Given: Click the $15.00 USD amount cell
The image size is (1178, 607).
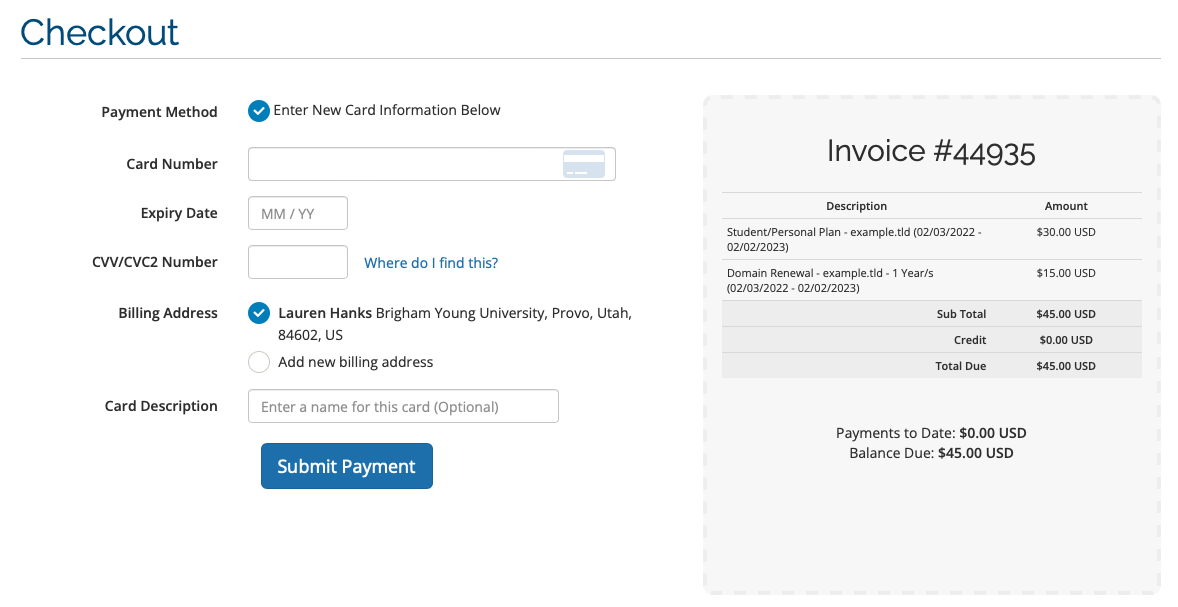Looking at the screenshot, I should tap(1066, 273).
